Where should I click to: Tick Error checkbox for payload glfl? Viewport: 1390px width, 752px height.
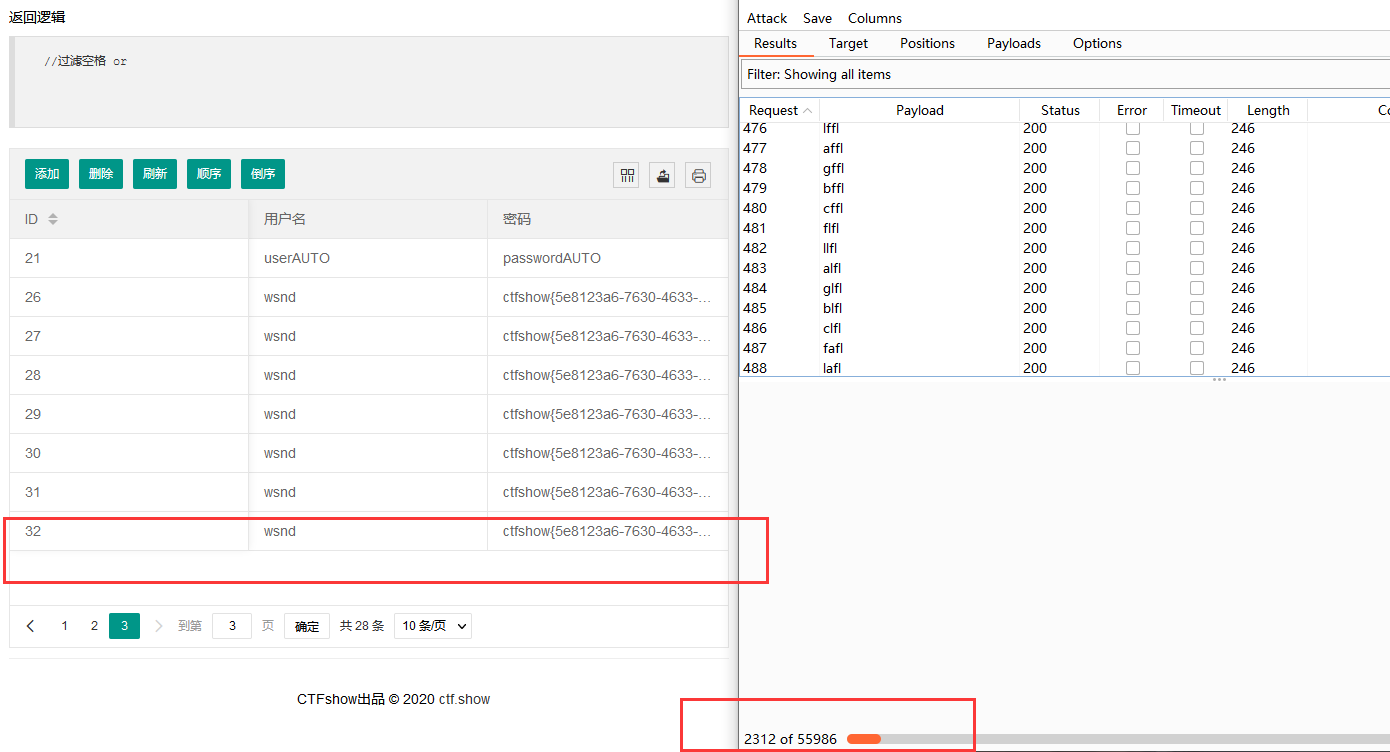1132,288
